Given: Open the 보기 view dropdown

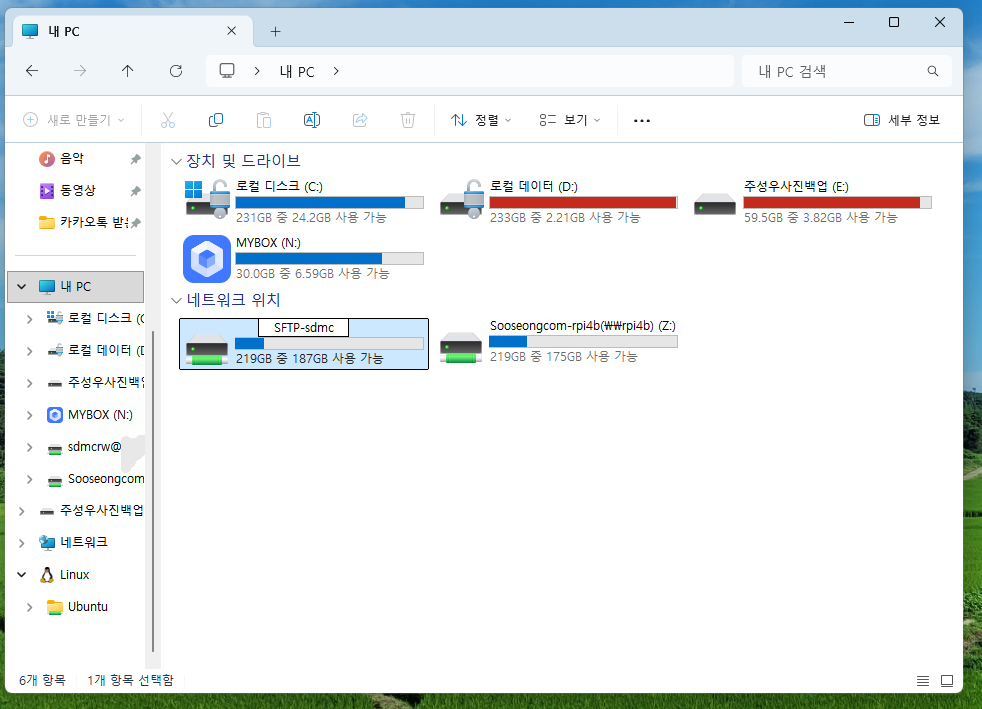Looking at the screenshot, I should click(x=570, y=120).
